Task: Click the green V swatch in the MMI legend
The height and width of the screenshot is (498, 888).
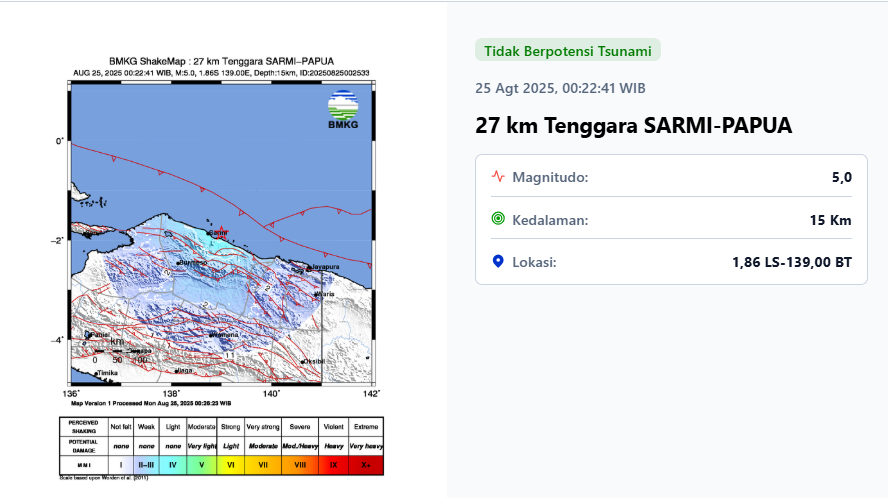Action: [x=201, y=465]
